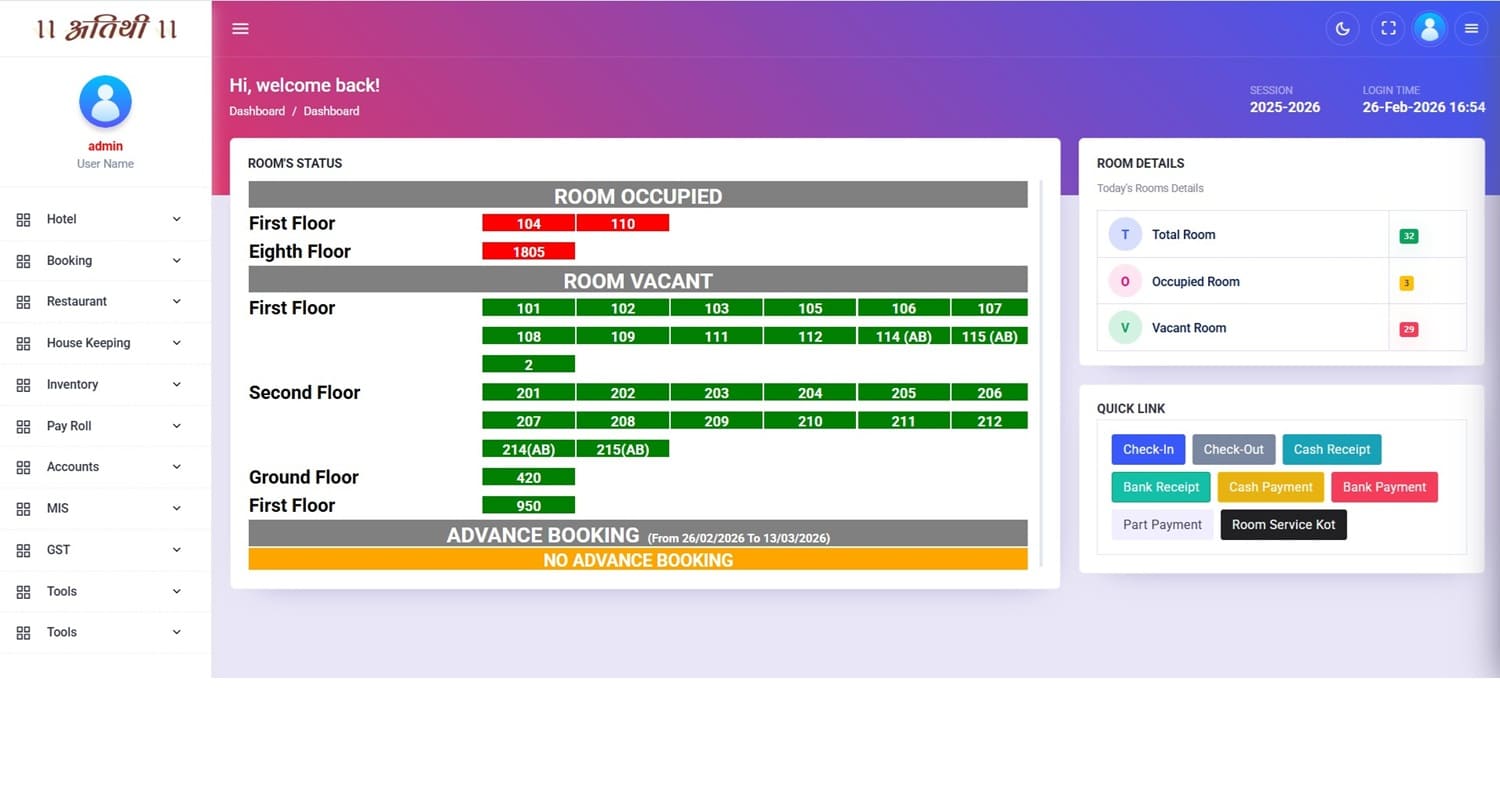1500x800 pixels.
Task: Open the sidebar hamburger menu icon
Action: coord(240,28)
